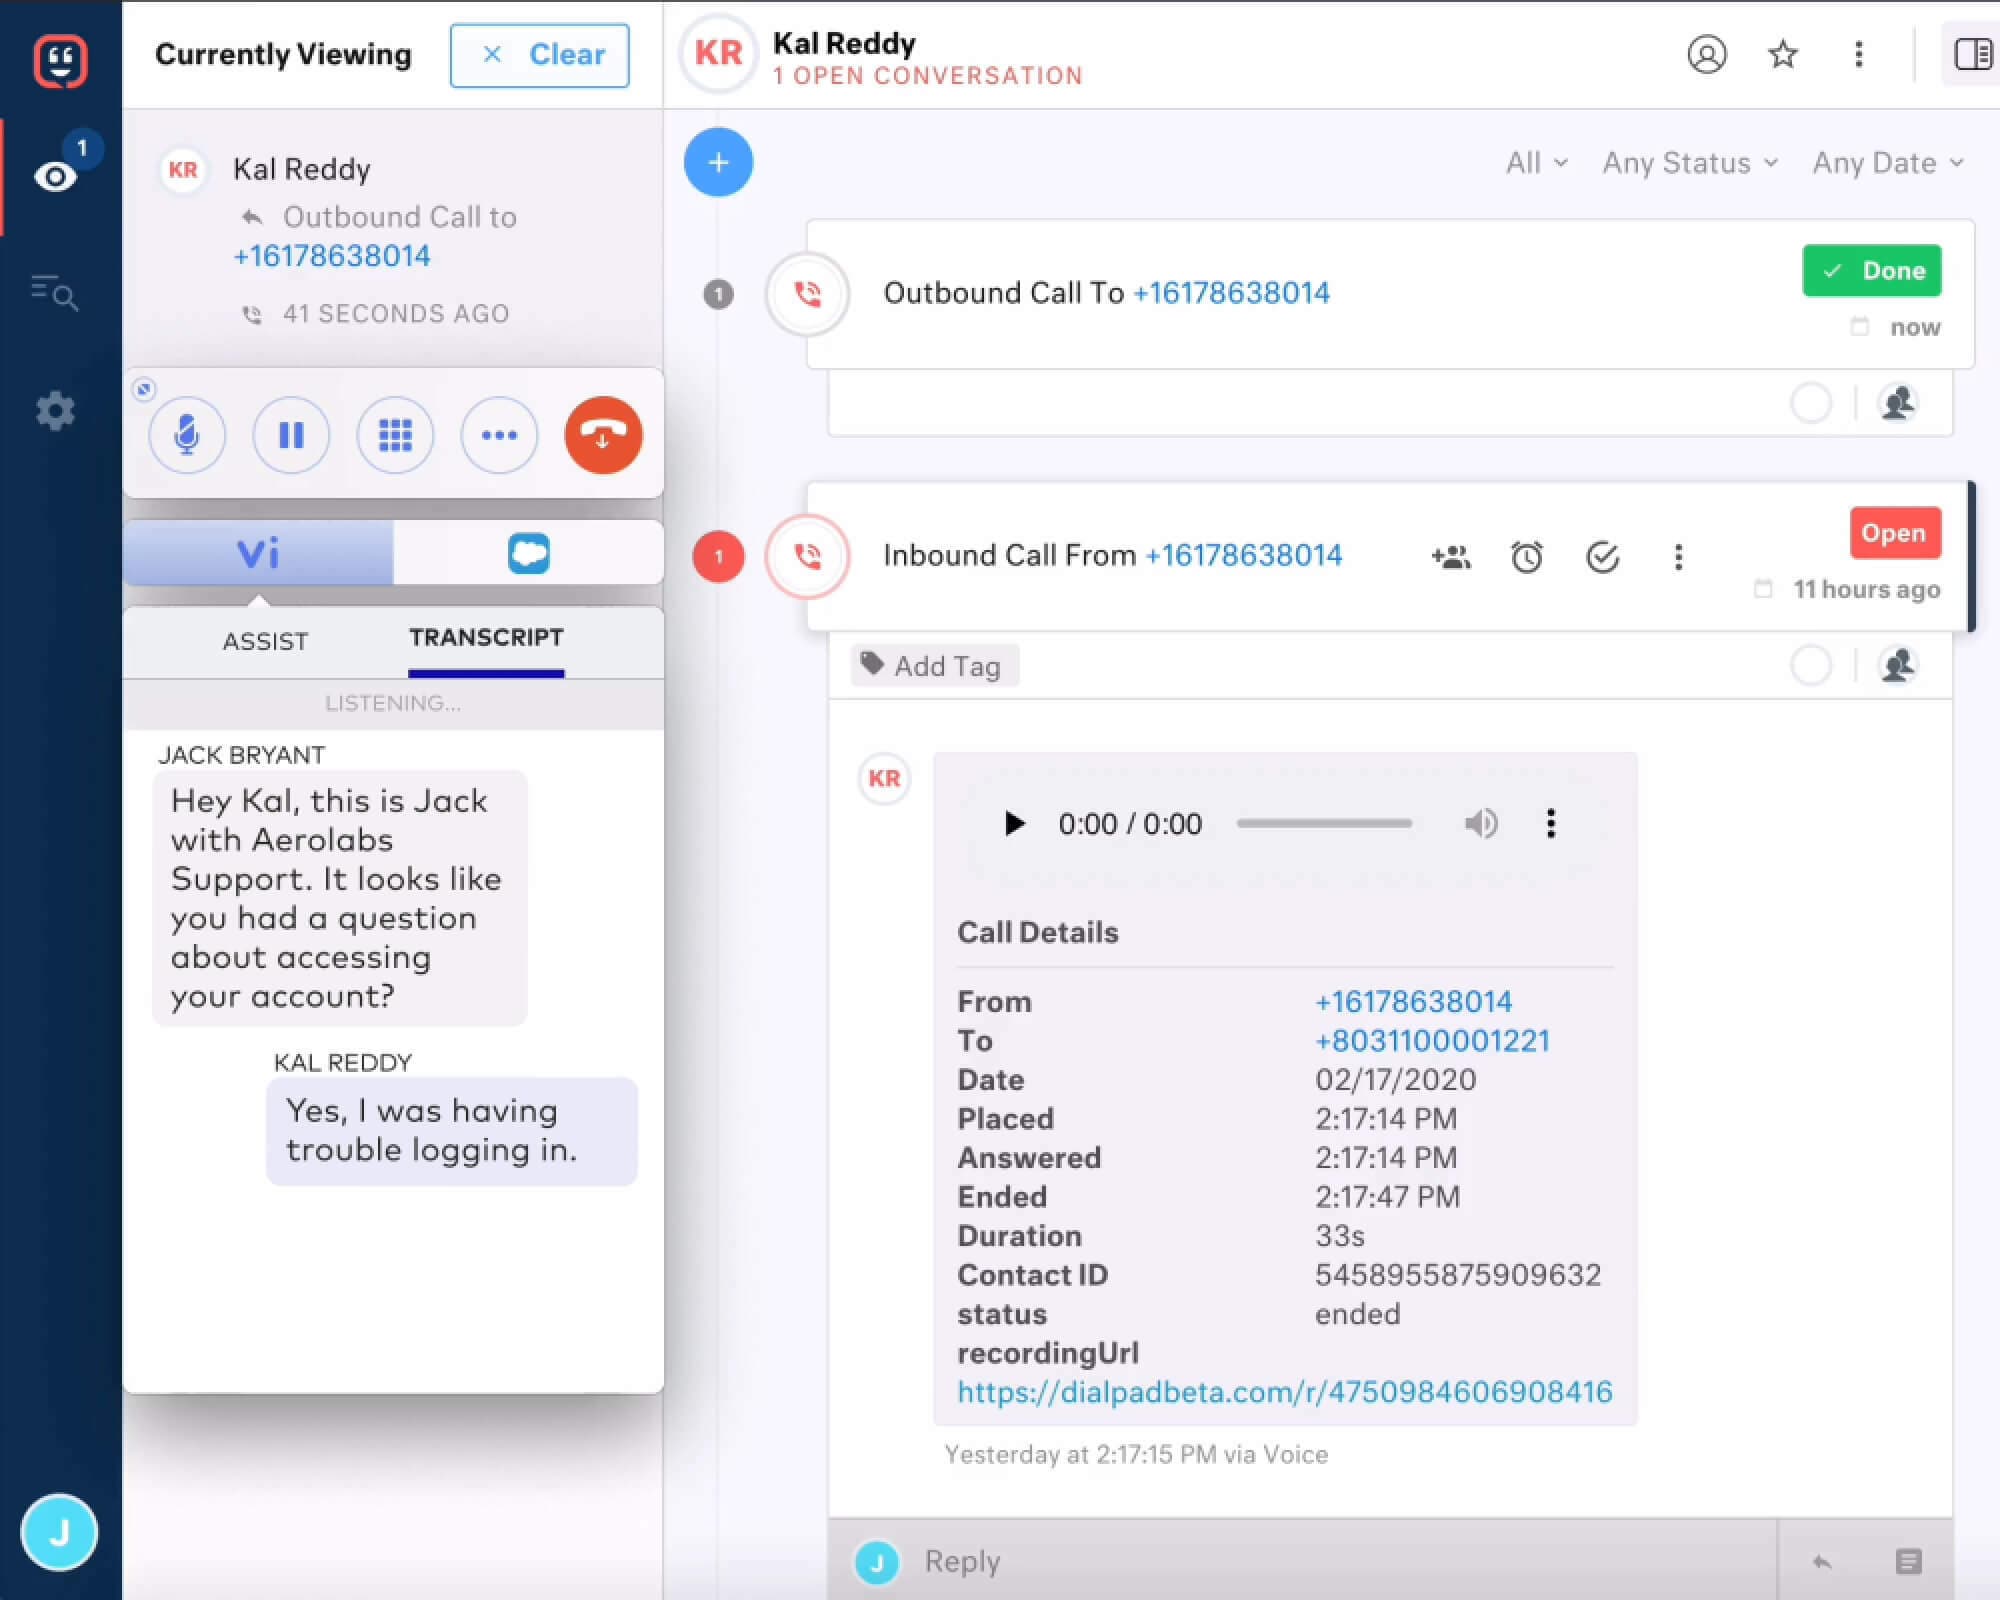Expand the All filter dropdown
The width and height of the screenshot is (2000, 1600).
pos(1536,163)
